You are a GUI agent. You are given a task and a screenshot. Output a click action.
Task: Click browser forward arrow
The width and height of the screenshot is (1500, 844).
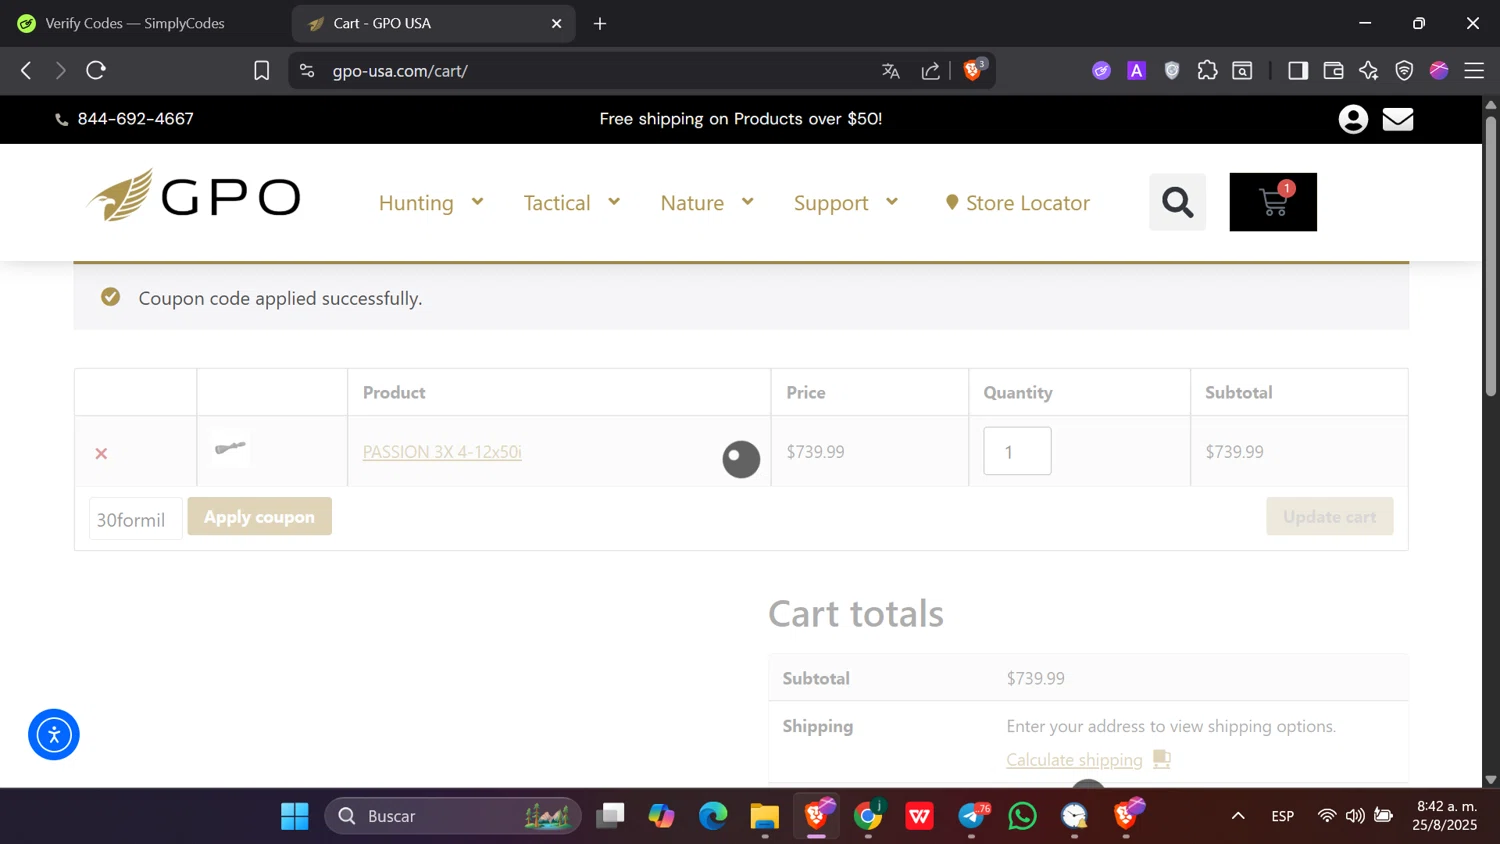click(60, 70)
